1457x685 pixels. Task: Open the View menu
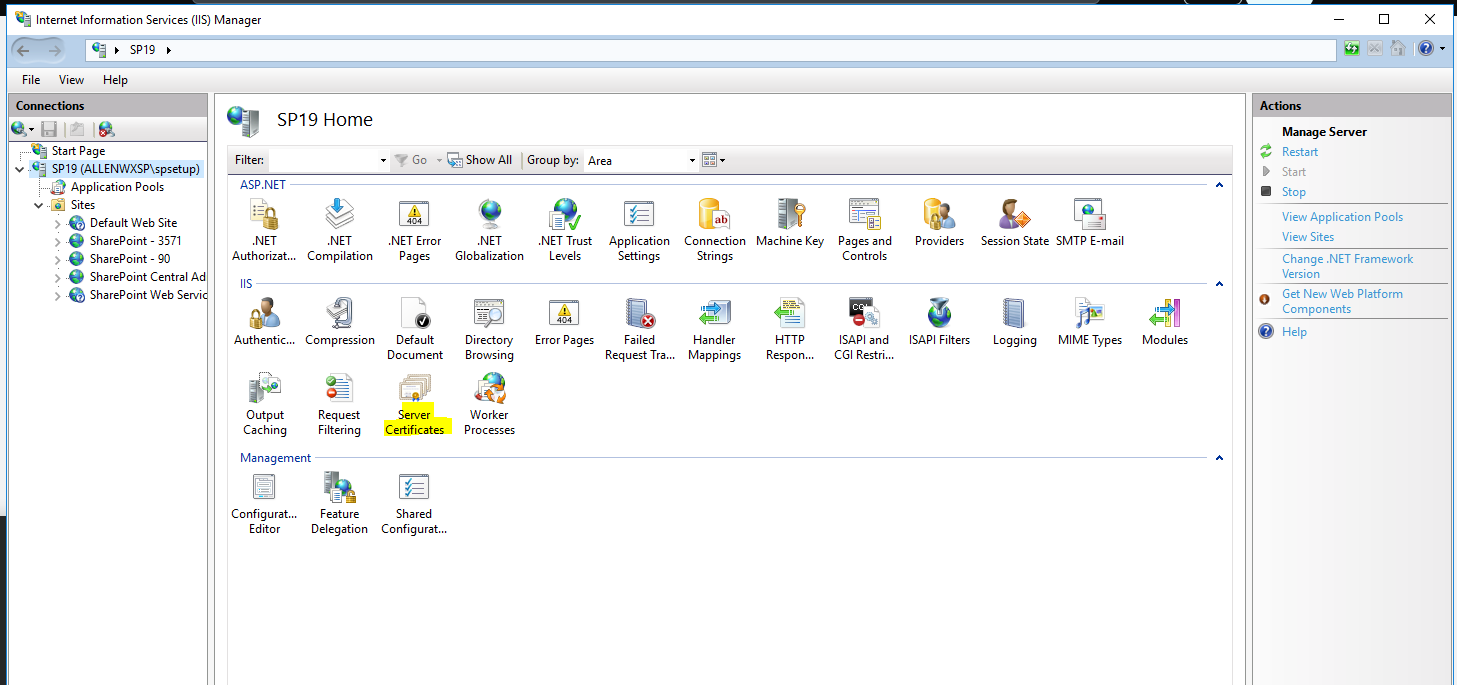(x=71, y=80)
